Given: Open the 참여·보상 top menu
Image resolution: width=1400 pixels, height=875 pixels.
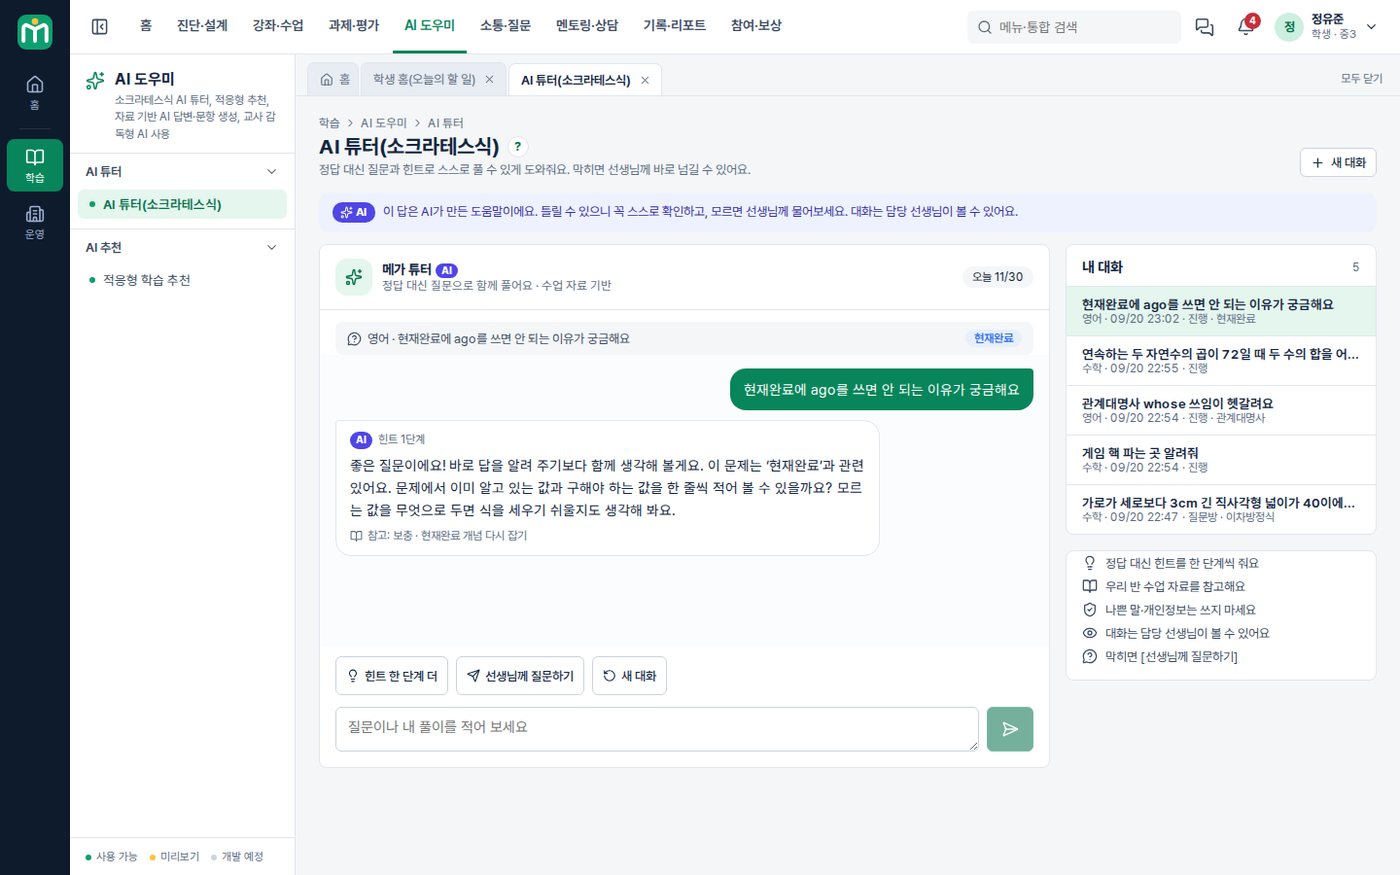Looking at the screenshot, I should tap(756, 26).
